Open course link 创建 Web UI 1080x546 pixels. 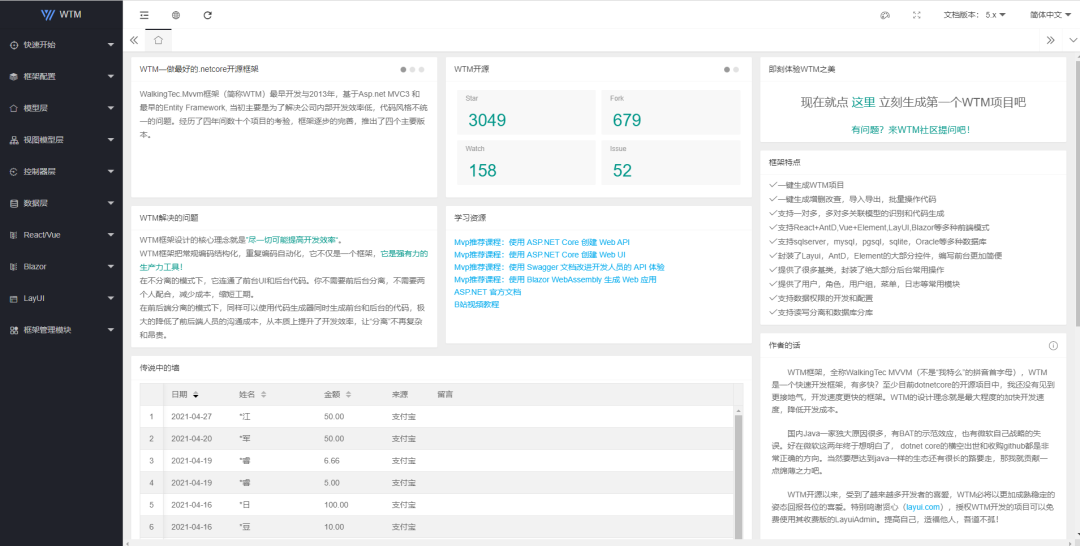[539, 255]
